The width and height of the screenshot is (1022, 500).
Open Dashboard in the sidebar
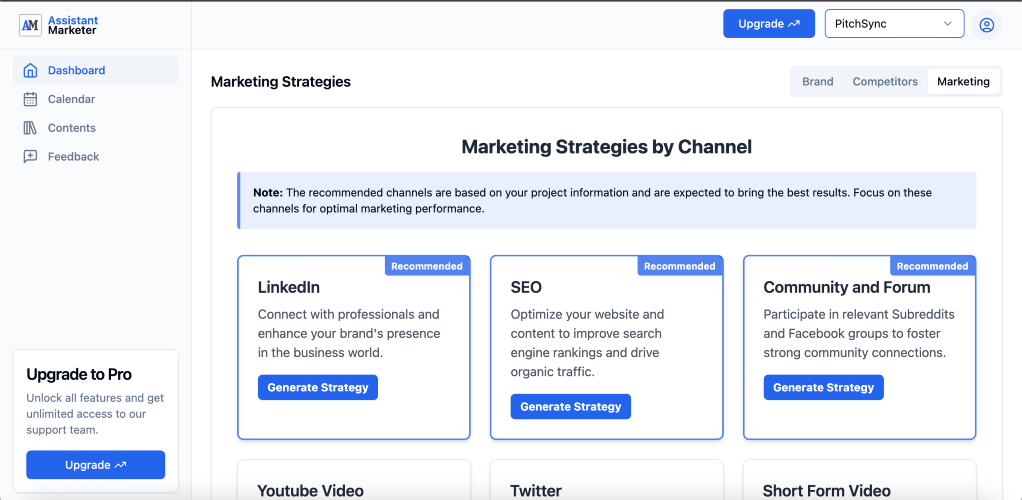(x=96, y=70)
